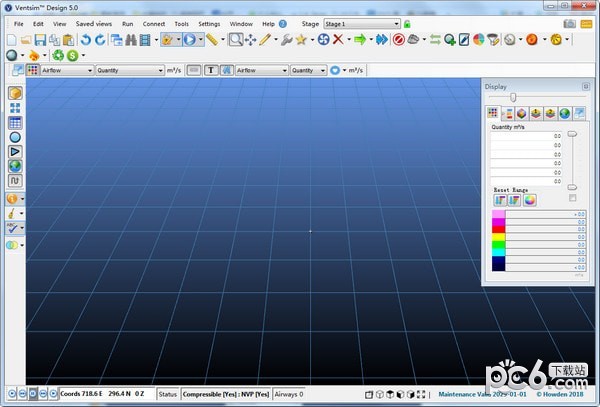Click the red block/stop icon
The width and height of the screenshot is (600, 407).
pyautogui.click(x=399, y=39)
